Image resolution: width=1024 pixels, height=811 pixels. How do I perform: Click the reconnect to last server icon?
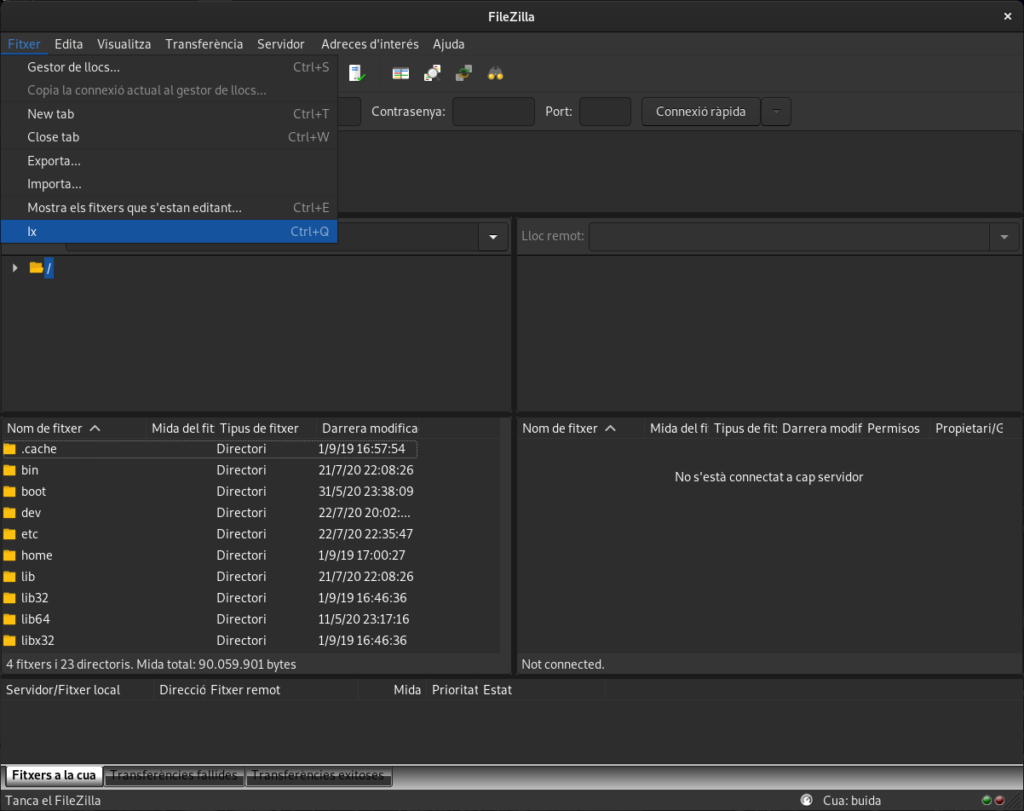click(357, 73)
